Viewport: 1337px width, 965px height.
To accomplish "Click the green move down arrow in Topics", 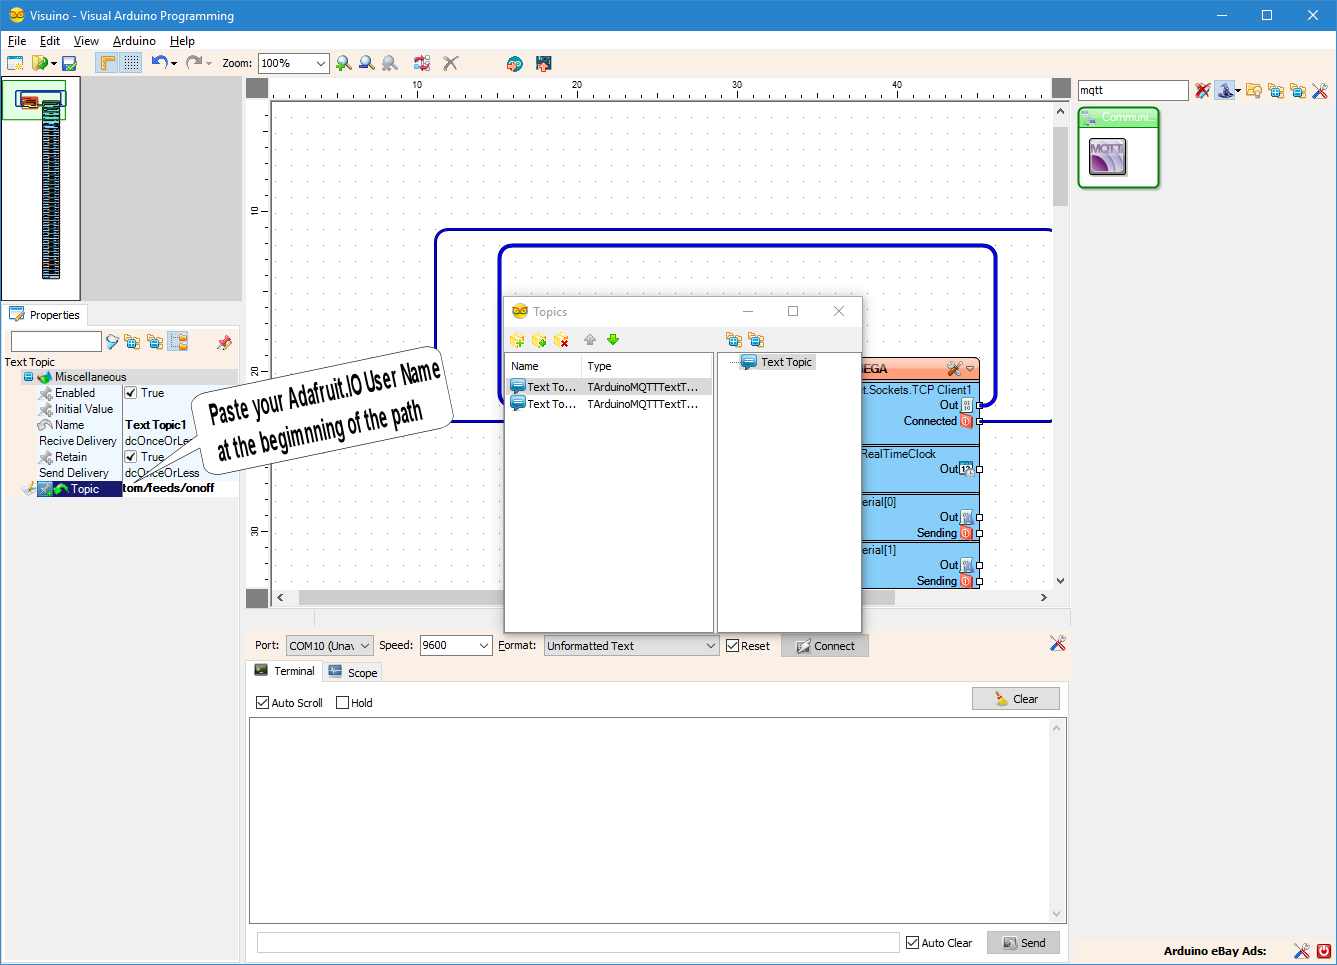I will [x=613, y=340].
